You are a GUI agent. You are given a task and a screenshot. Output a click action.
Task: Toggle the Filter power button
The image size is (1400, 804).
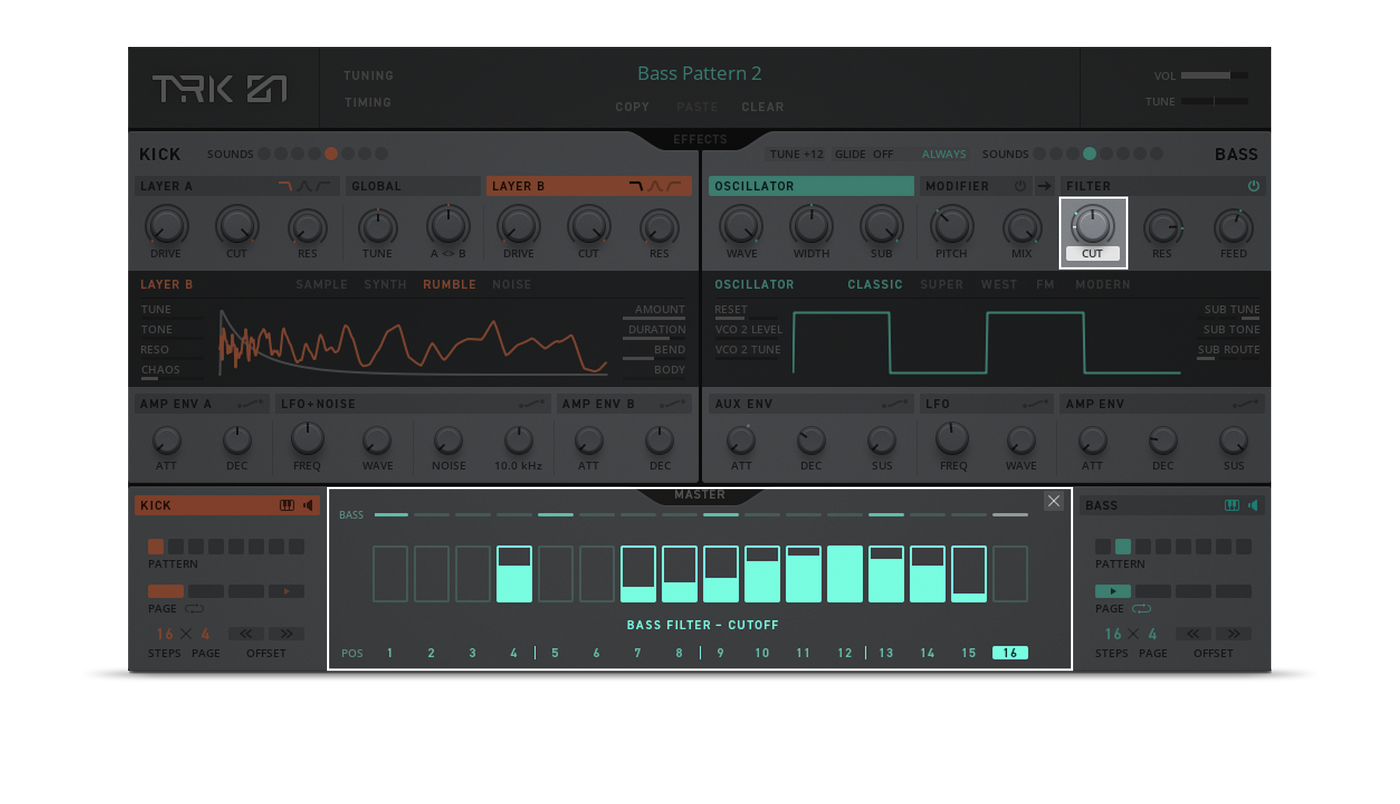point(1254,186)
